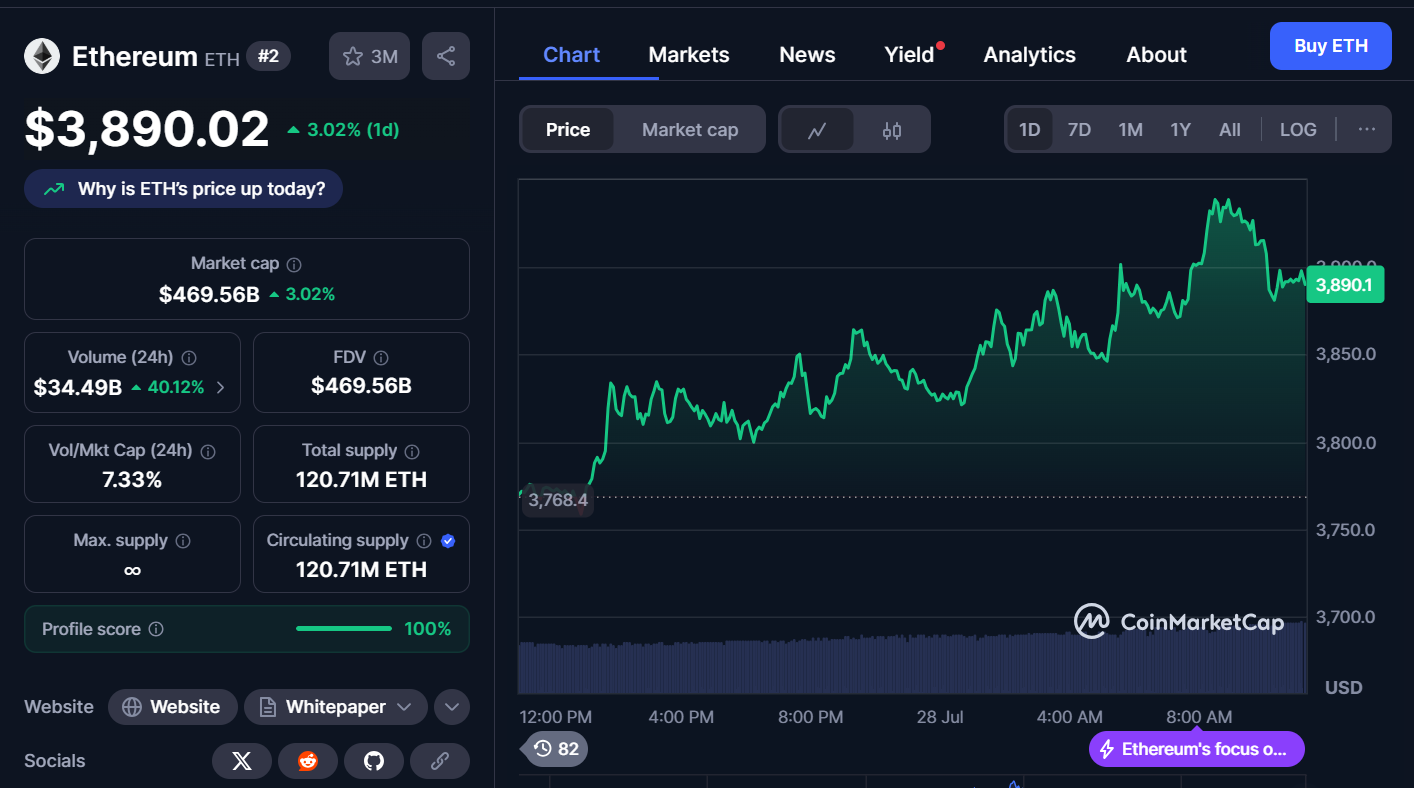This screenshot has width=1414, height=788.
Task: Expand more website links chevron button
Action: pos(452,707)
